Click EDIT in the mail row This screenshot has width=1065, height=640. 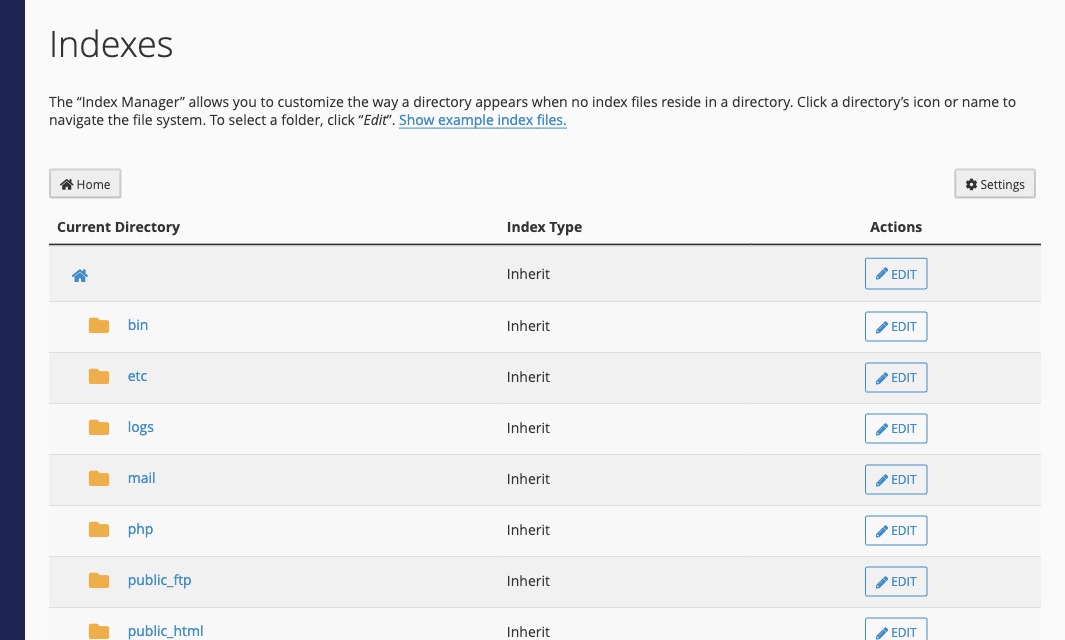coord(896,480)
